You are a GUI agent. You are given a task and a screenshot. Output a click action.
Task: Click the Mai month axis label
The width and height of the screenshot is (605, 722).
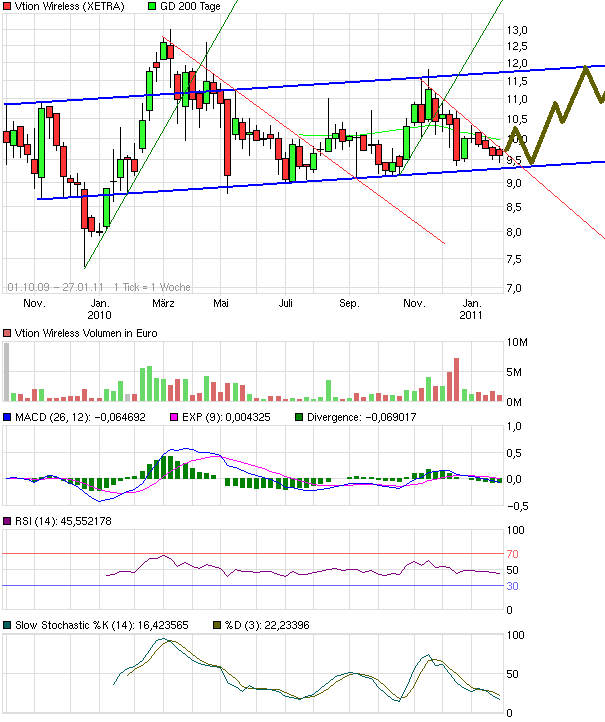click(221, 303)
